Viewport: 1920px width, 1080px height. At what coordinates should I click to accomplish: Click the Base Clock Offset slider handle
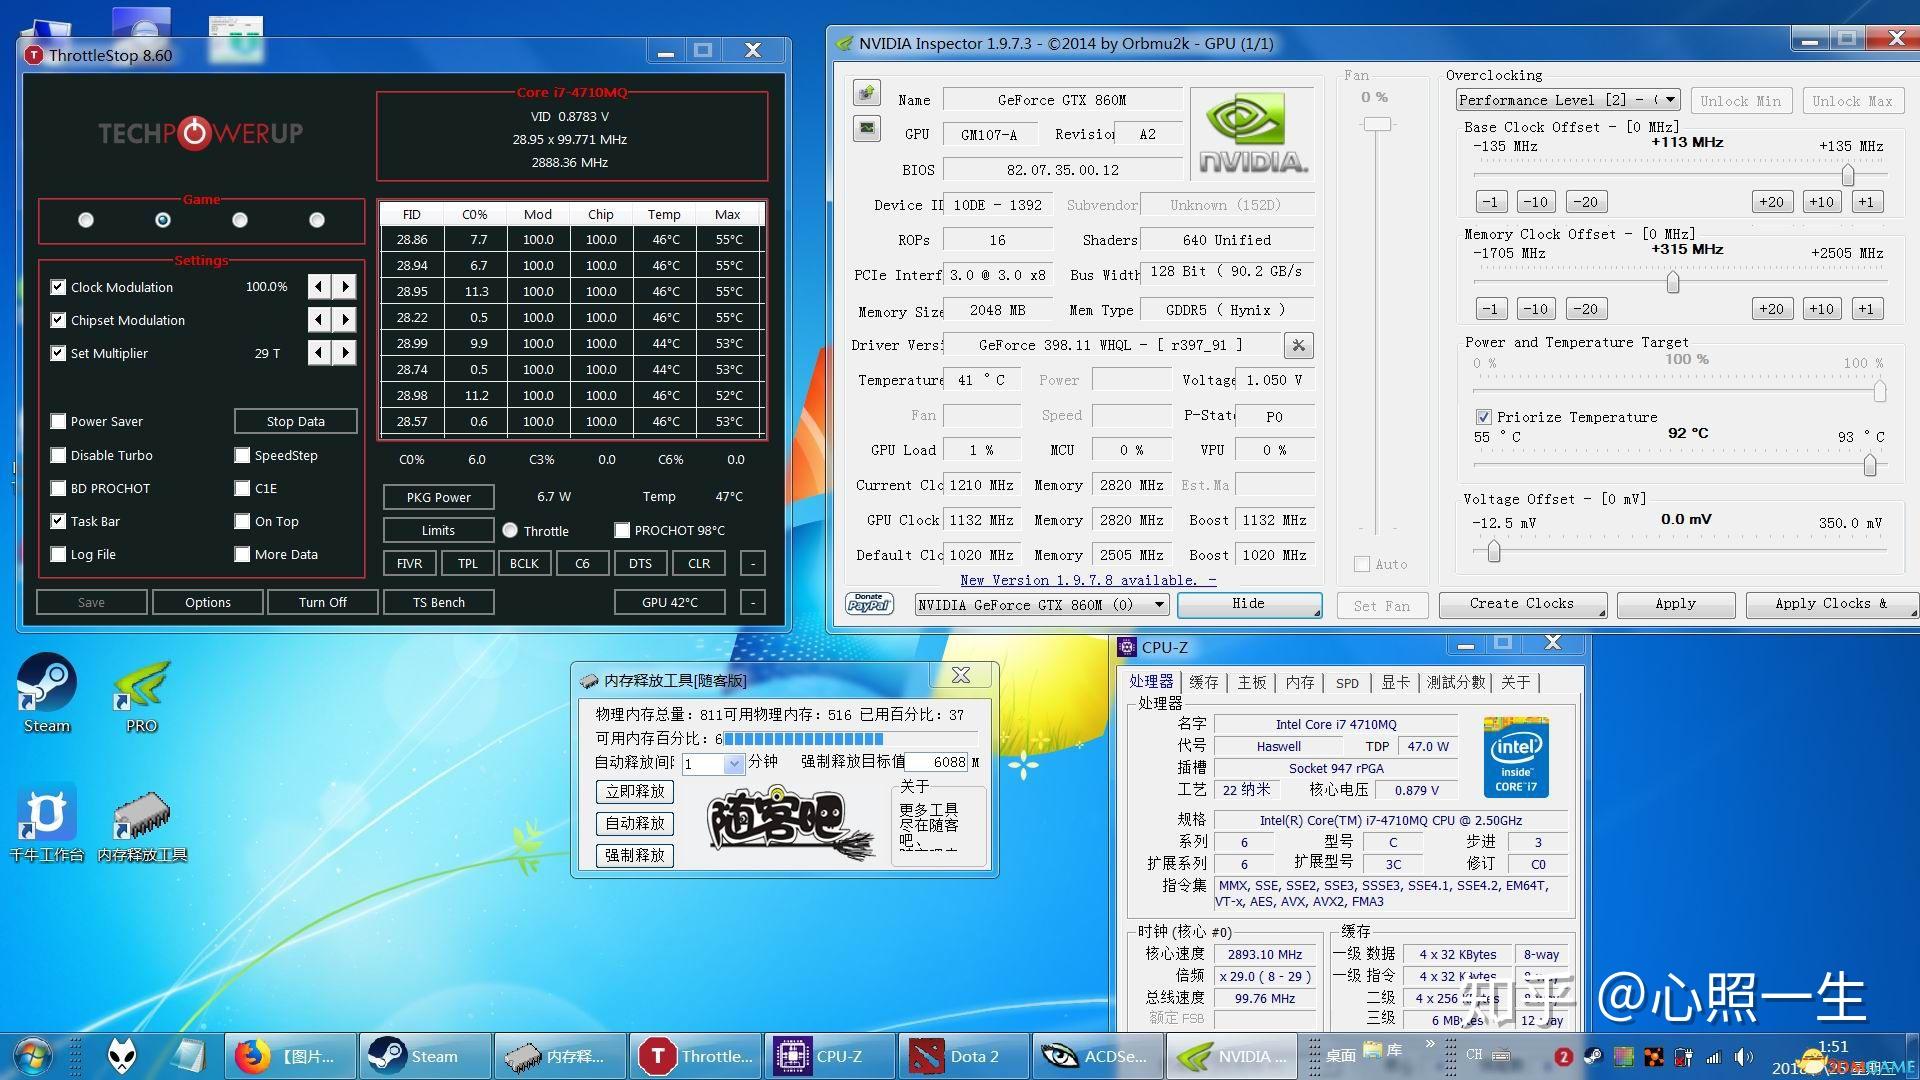click(1848, 176)
